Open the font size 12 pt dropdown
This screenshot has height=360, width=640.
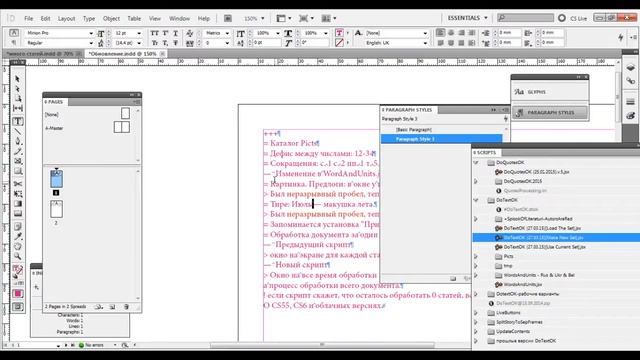click(x=139, y=33)
